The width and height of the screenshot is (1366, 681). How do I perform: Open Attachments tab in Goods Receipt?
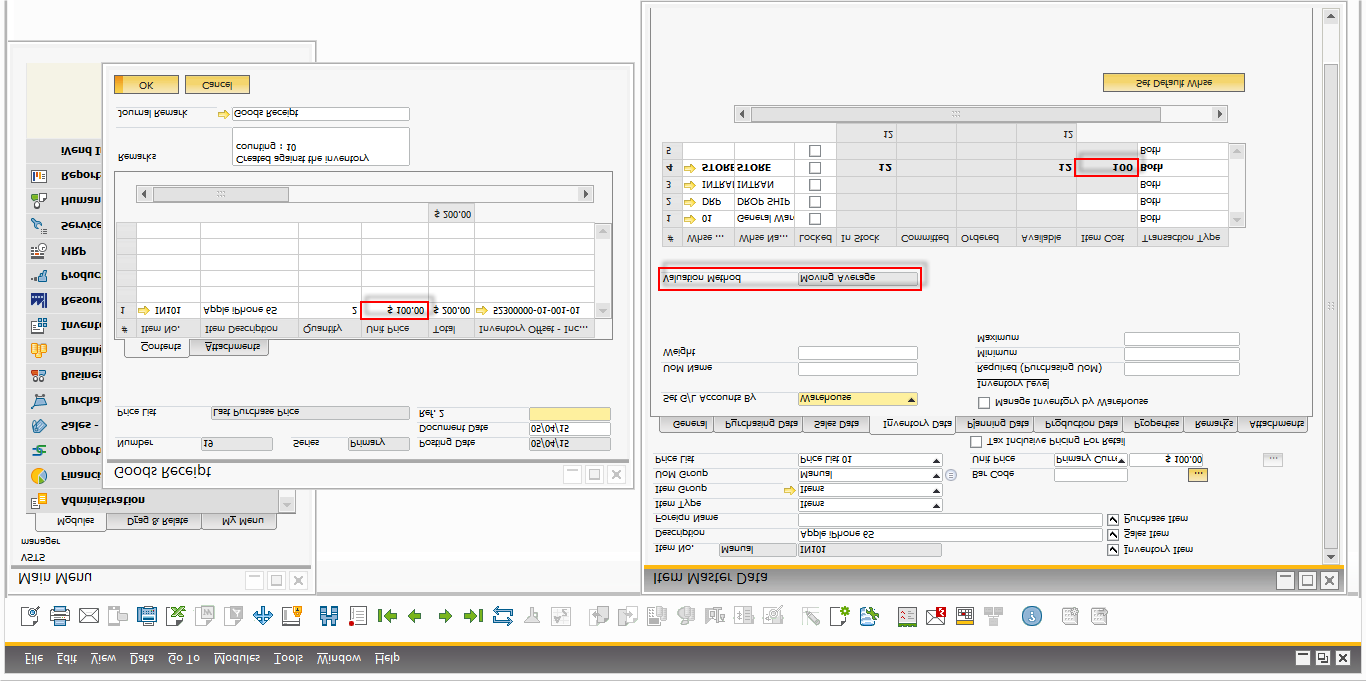tap(232, 347)
